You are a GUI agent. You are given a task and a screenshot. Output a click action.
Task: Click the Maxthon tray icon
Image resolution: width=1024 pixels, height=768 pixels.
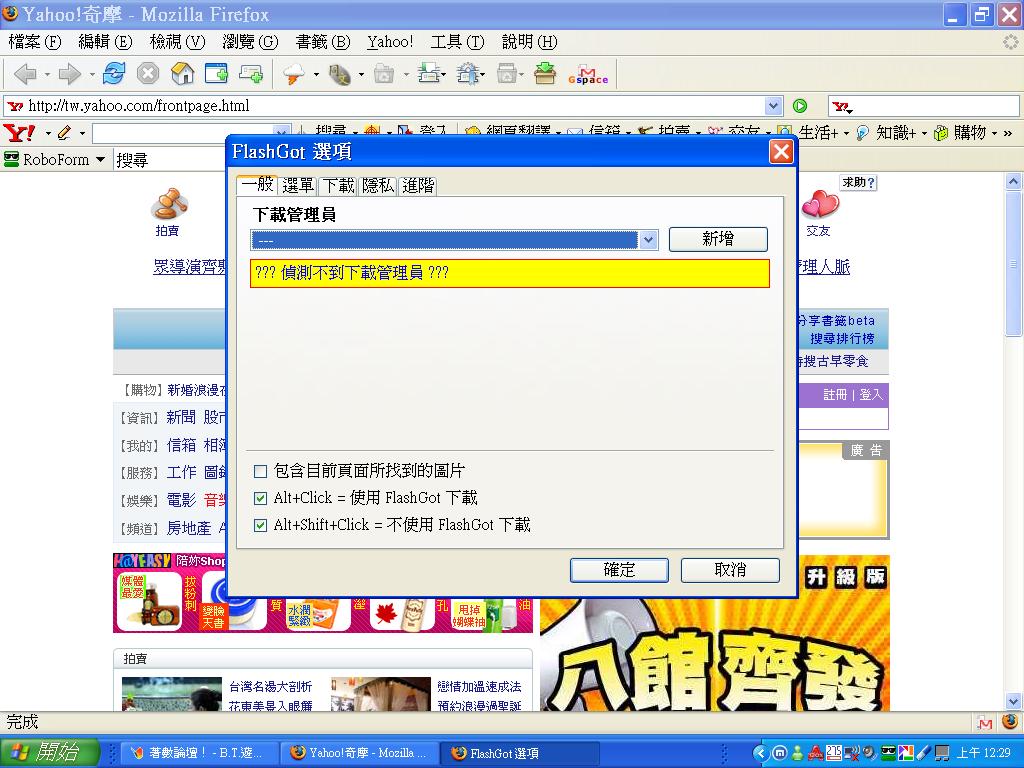click(779, 753)
